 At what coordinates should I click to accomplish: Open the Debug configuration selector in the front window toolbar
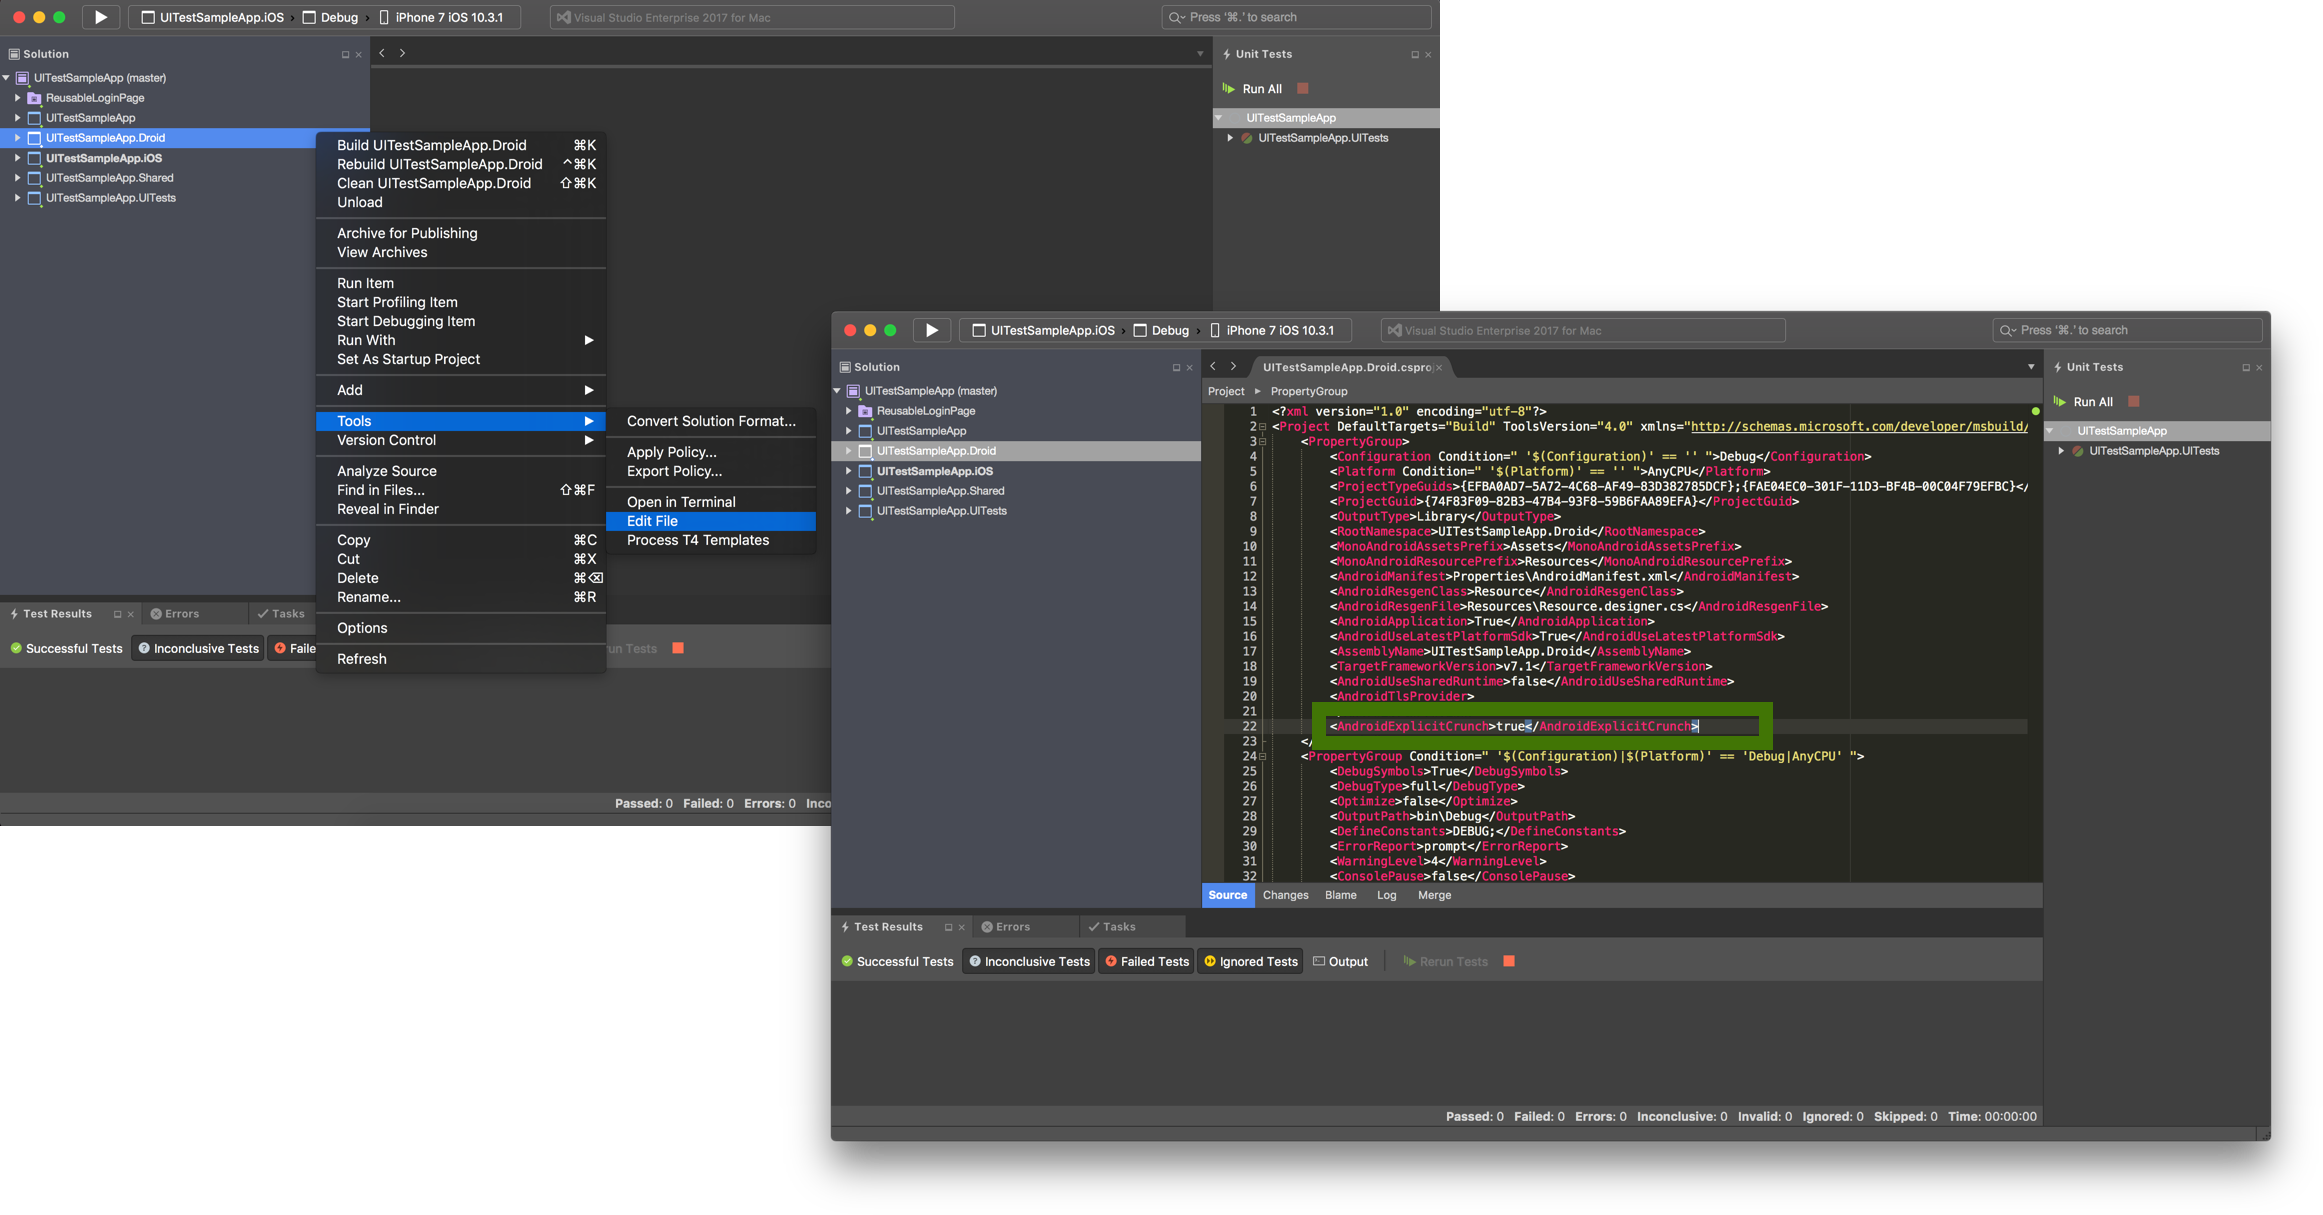coord(1160,330)
